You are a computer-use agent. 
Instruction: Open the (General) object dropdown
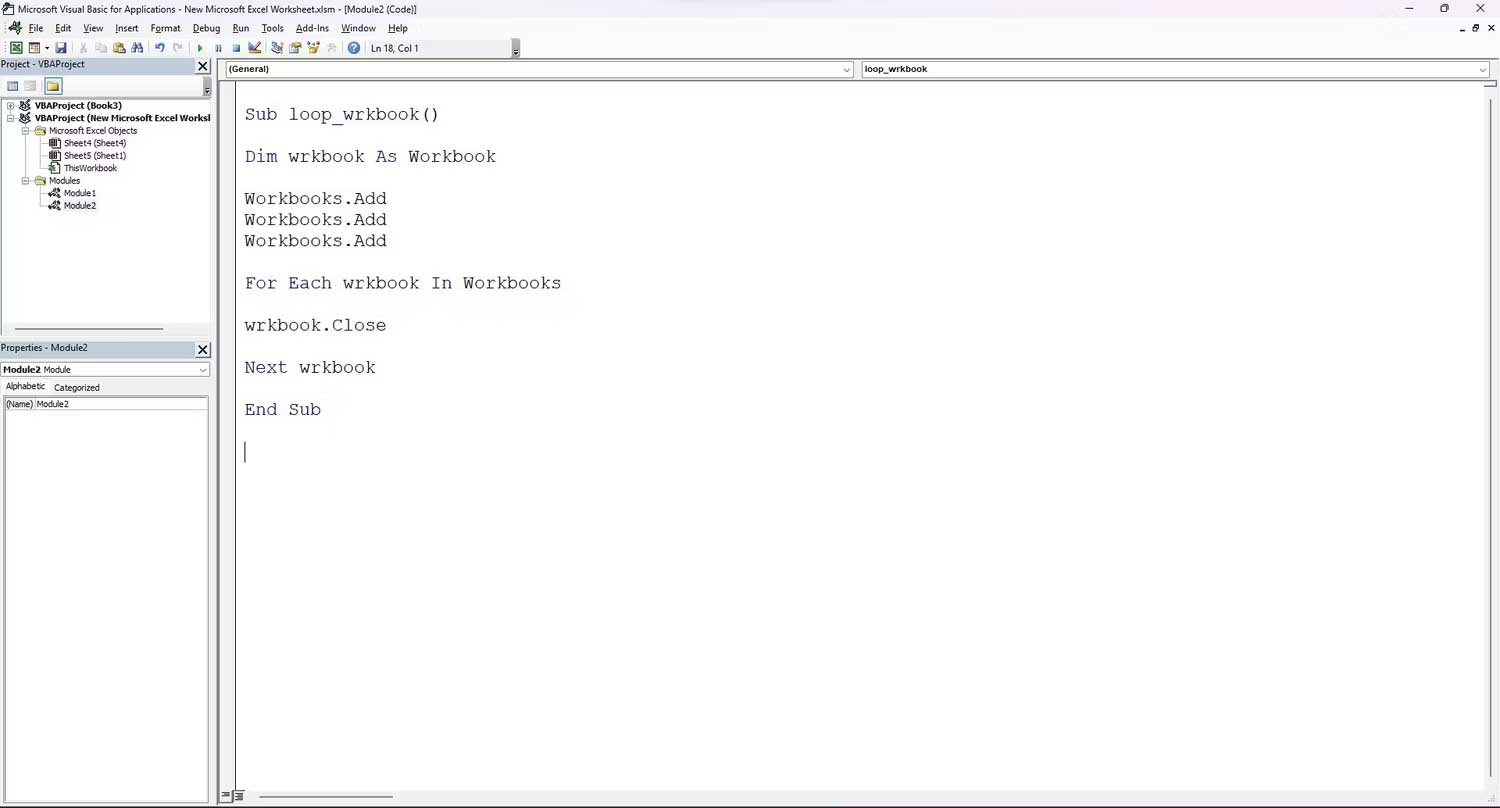pyautogui.click(x=846, y=69)
